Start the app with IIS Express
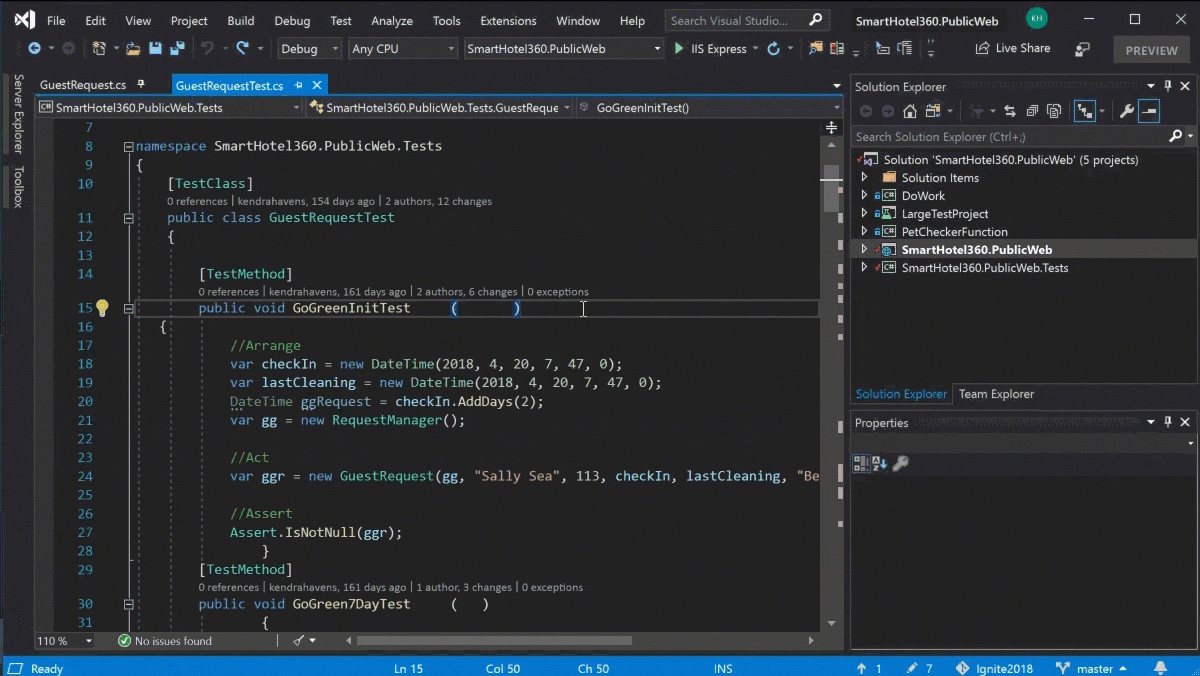 [711, 49]
